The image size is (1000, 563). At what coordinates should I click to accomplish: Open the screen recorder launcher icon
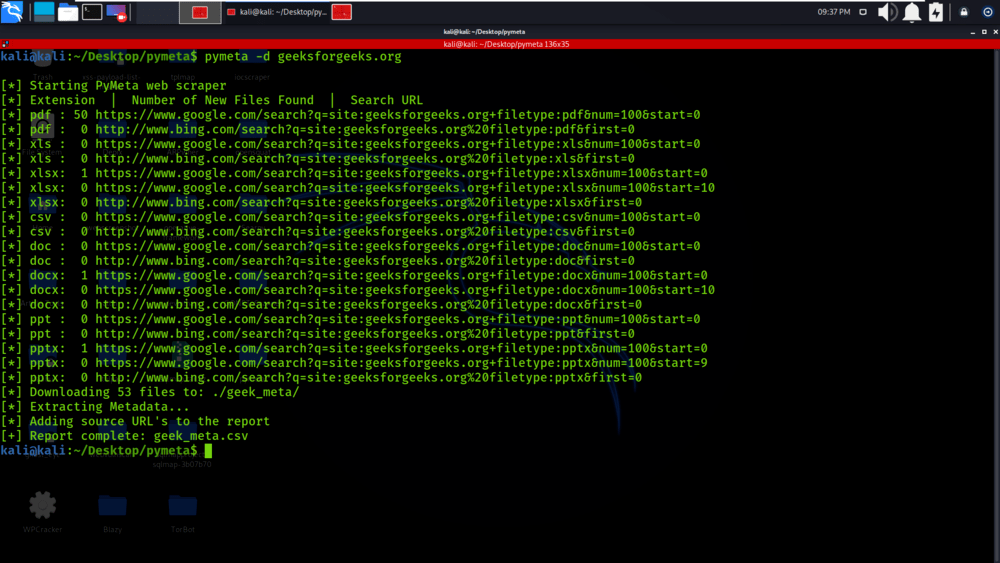pyautogui.click(x=117, y=12)
